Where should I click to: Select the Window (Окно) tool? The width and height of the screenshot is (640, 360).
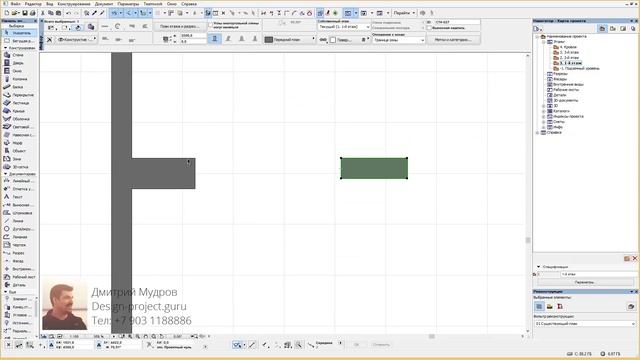[18, 71]
